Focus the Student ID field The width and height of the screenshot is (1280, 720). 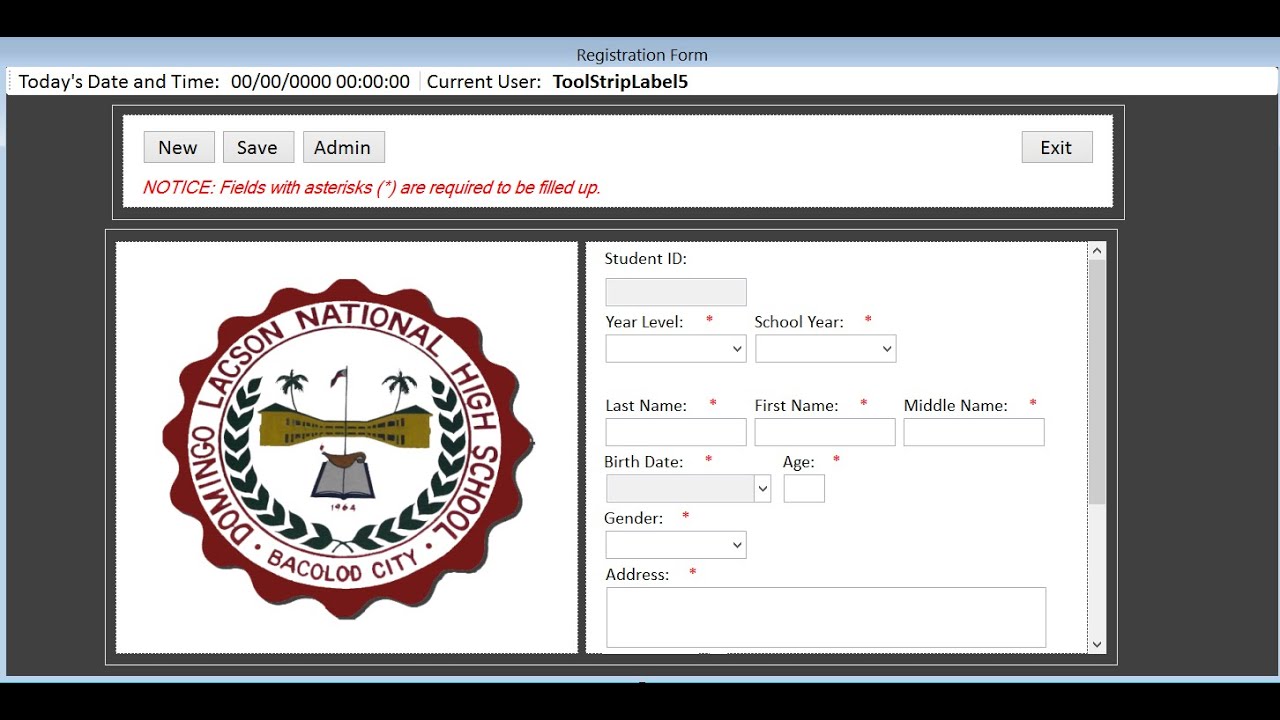click(x=676, y=292)
